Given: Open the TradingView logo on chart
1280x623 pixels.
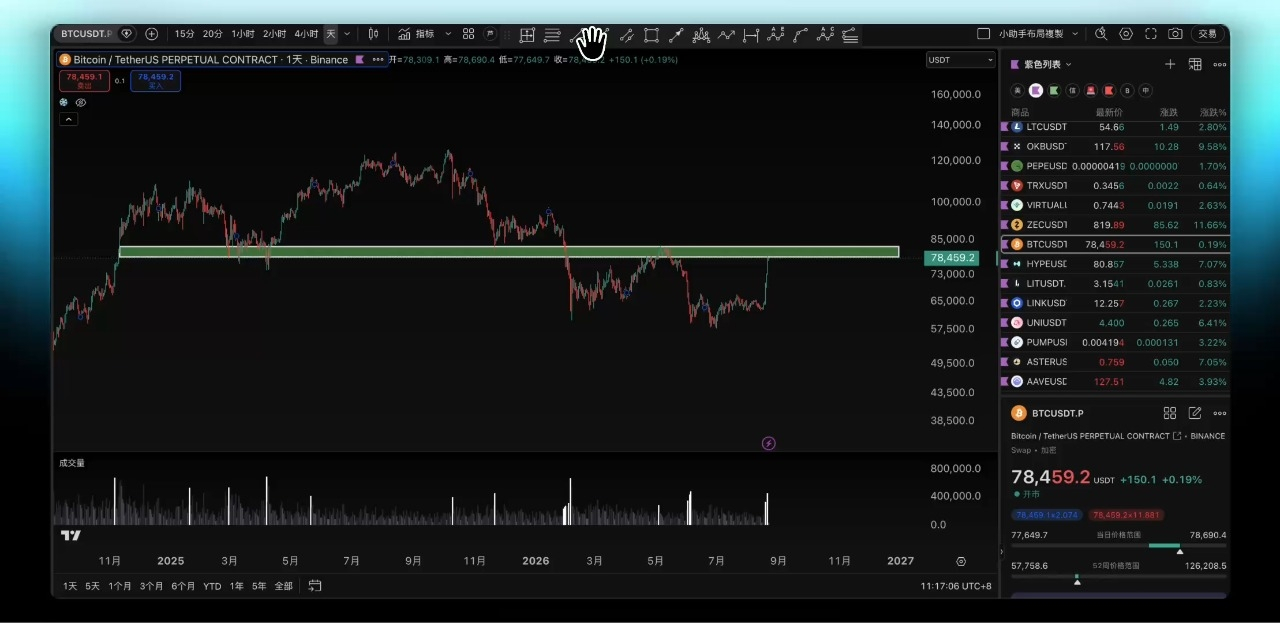Looking at the screenshot, I should [x=70, y=535].
